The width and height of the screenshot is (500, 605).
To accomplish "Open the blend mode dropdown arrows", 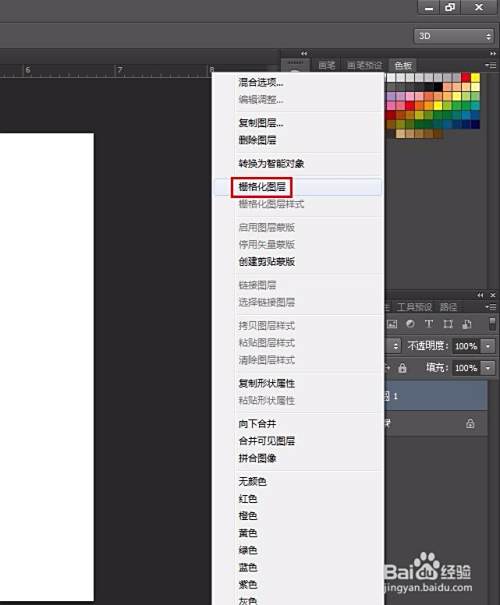I will click(395, 346).
